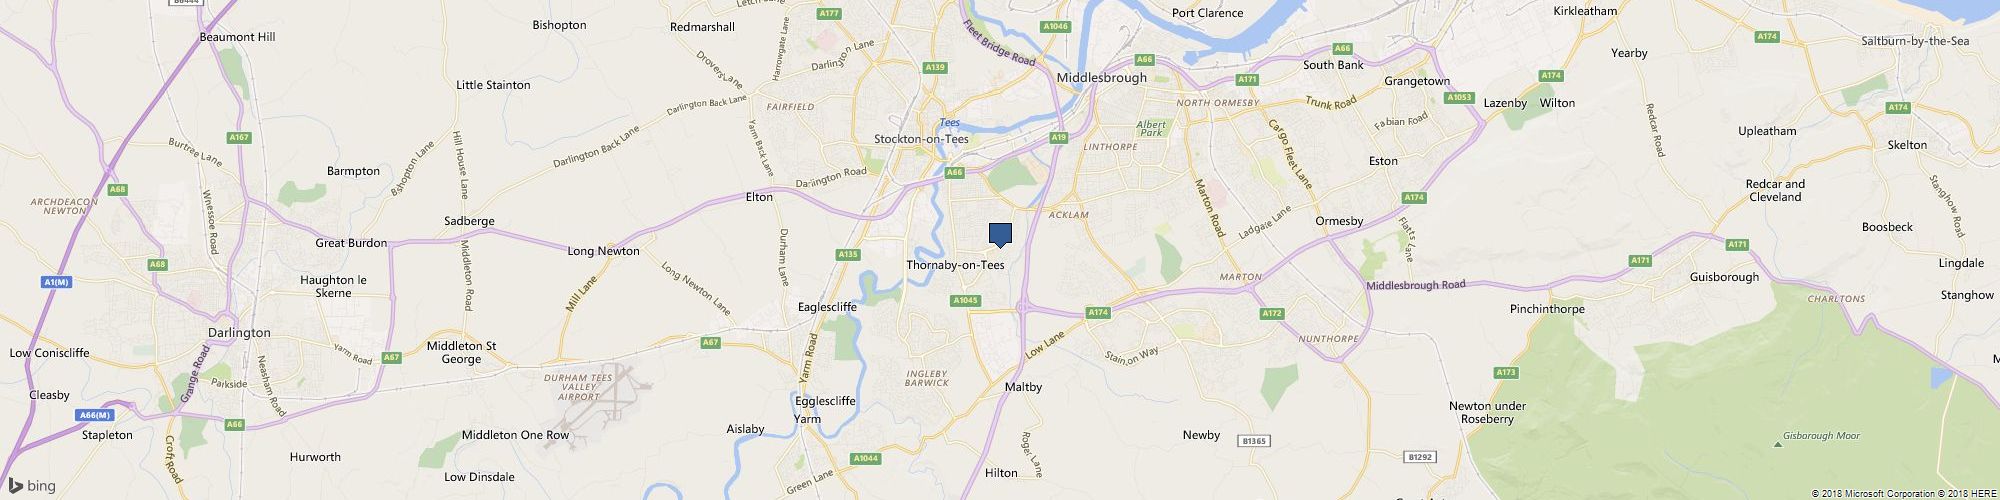
Task: Click the Stockton-on-Tees label
Action: tap(921, 139)
